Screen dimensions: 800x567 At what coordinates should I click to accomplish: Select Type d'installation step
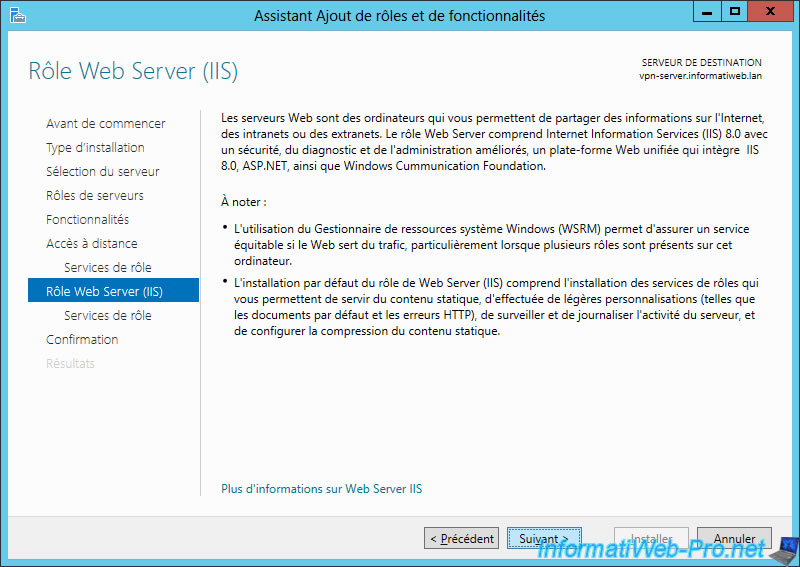point(95,147)
